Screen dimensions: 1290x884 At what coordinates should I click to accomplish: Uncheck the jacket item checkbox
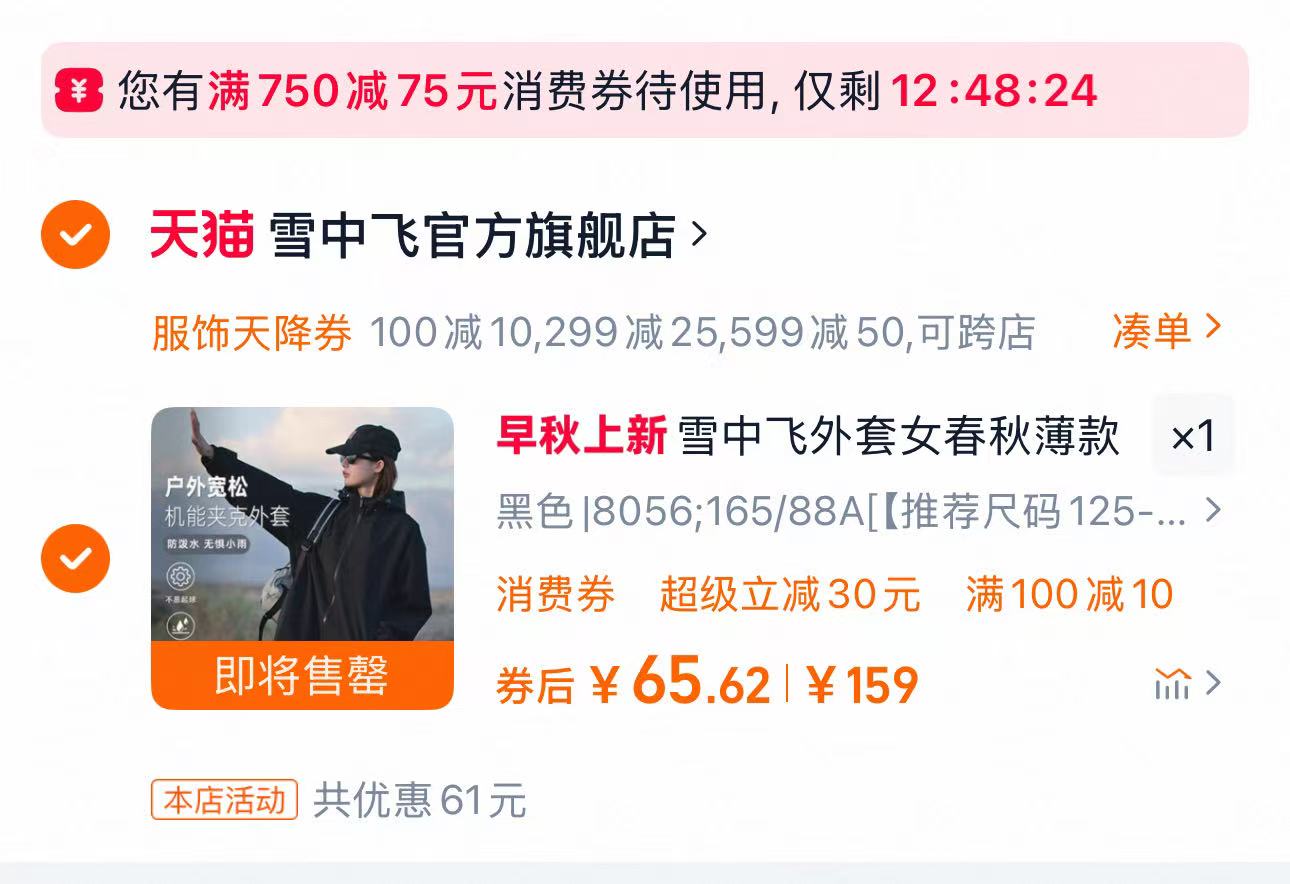click(75, 558)
